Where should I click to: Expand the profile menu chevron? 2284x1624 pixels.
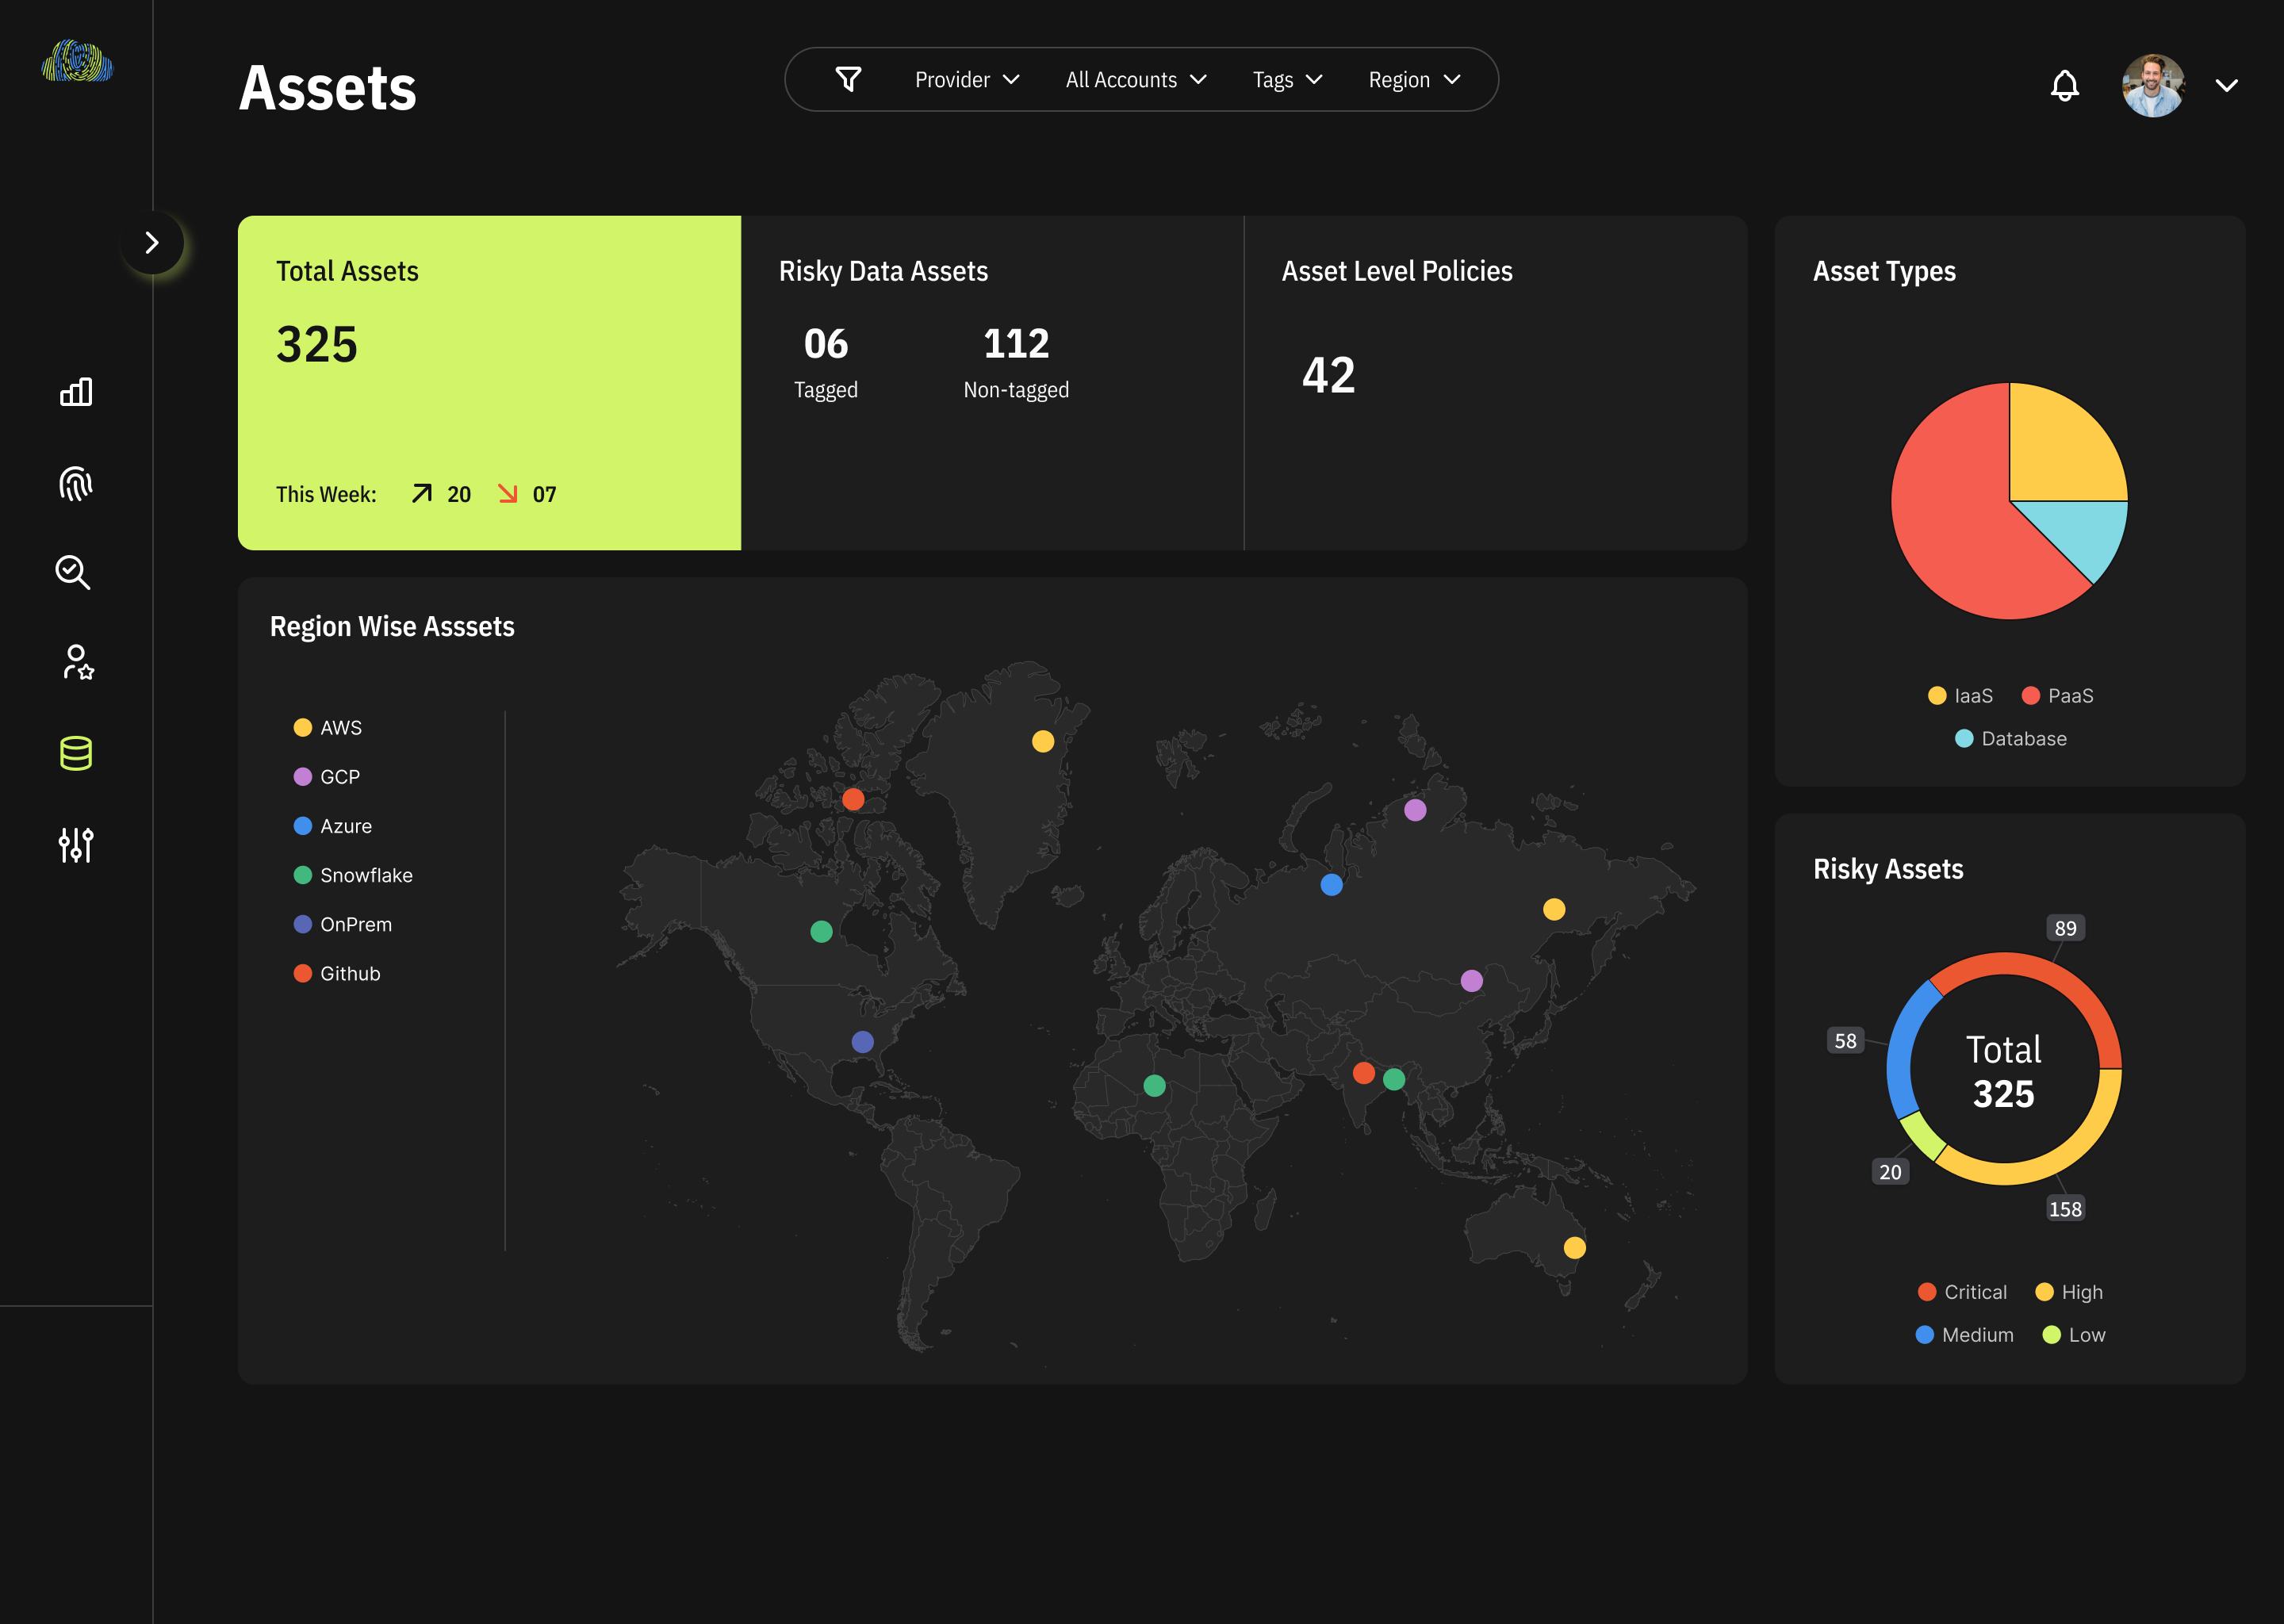point(2227,86)
